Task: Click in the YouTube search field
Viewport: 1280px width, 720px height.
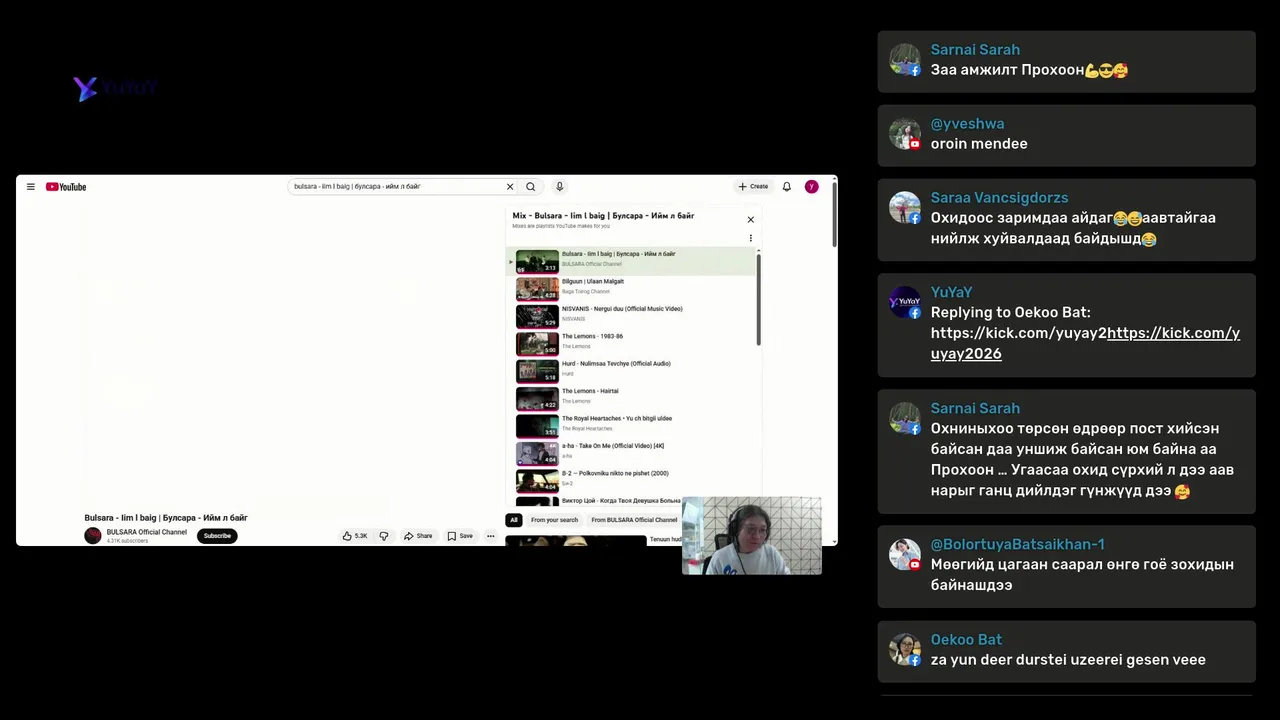Action: pyautogui.click(x=397, y=187)
